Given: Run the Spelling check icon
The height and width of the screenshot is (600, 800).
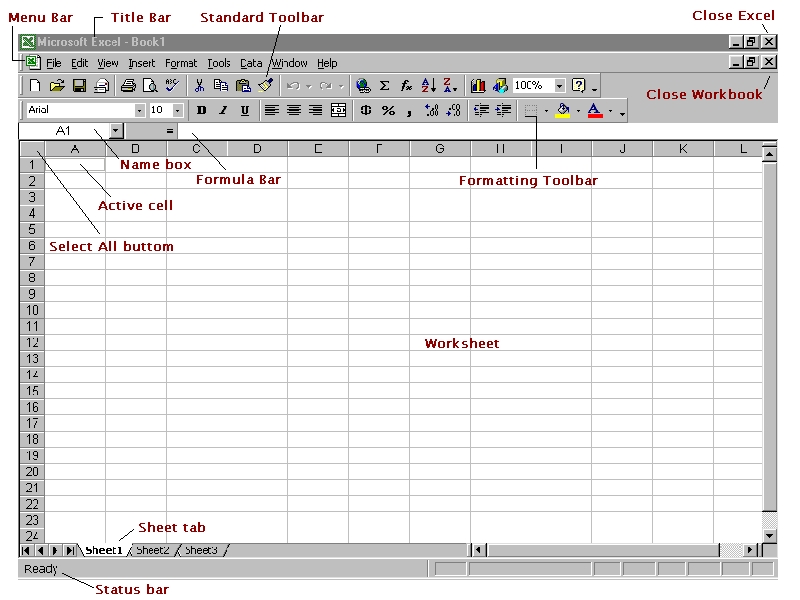Looking at the screenshot, I should (172, 85).
